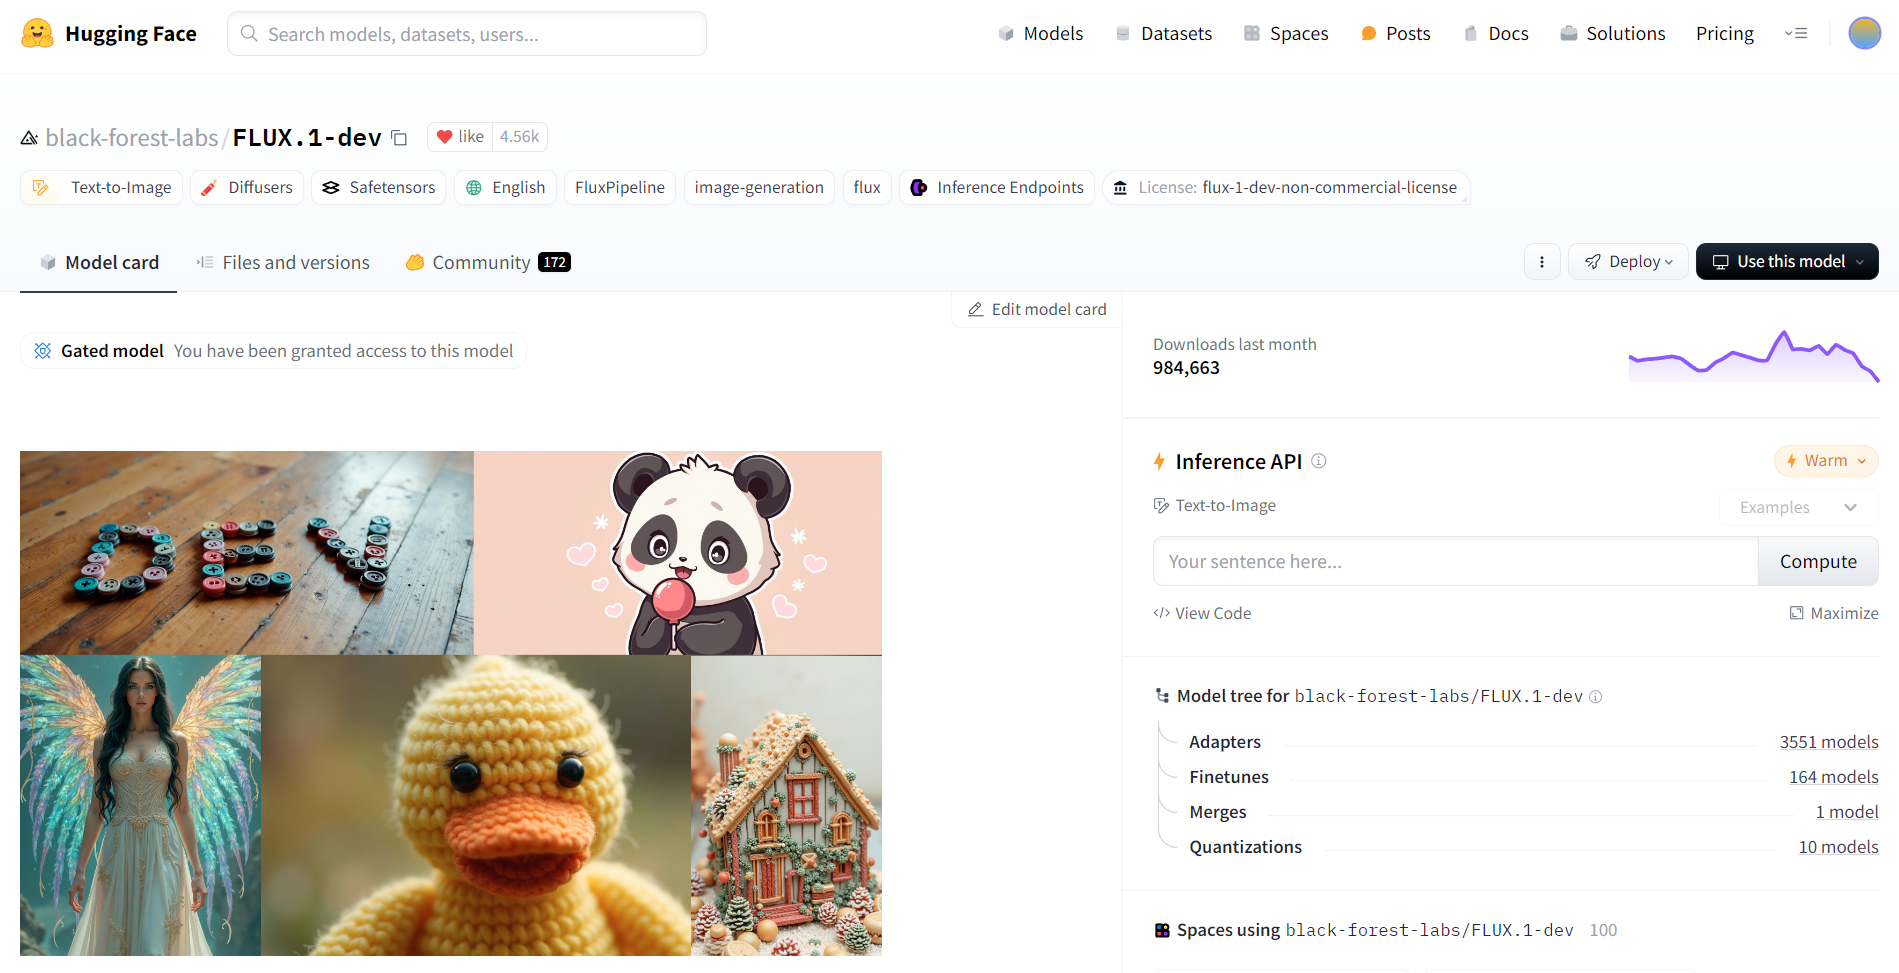Toggle the like button for this model
Screen dimensions: 1899x973
click(459, 136)
